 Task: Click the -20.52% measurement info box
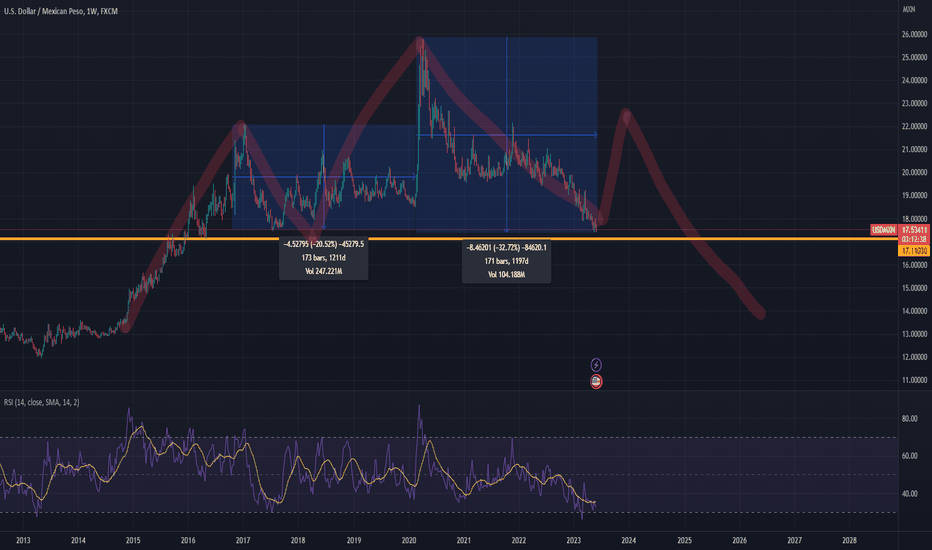point(324,257)
